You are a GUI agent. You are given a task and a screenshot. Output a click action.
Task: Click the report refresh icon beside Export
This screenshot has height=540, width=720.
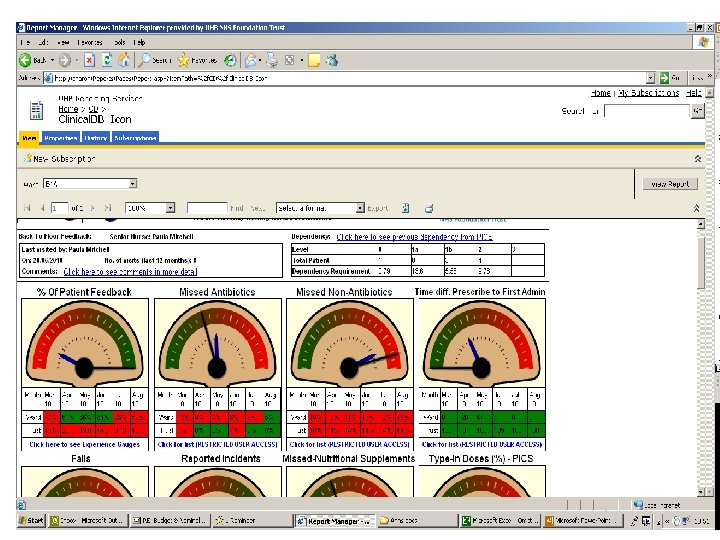(405, 208)
